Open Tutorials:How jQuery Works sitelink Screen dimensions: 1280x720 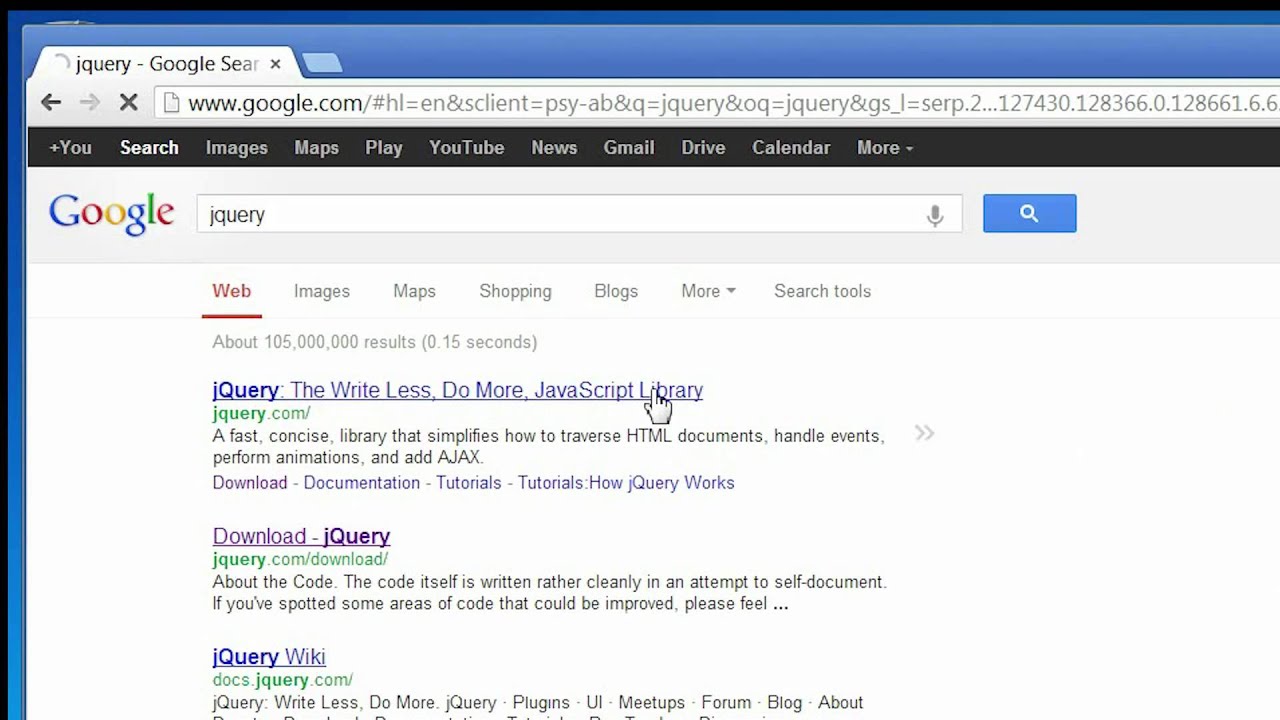point(626,483)
